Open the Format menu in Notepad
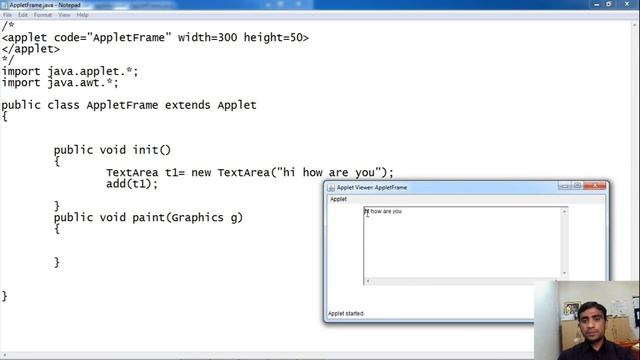 coord(42,15)
